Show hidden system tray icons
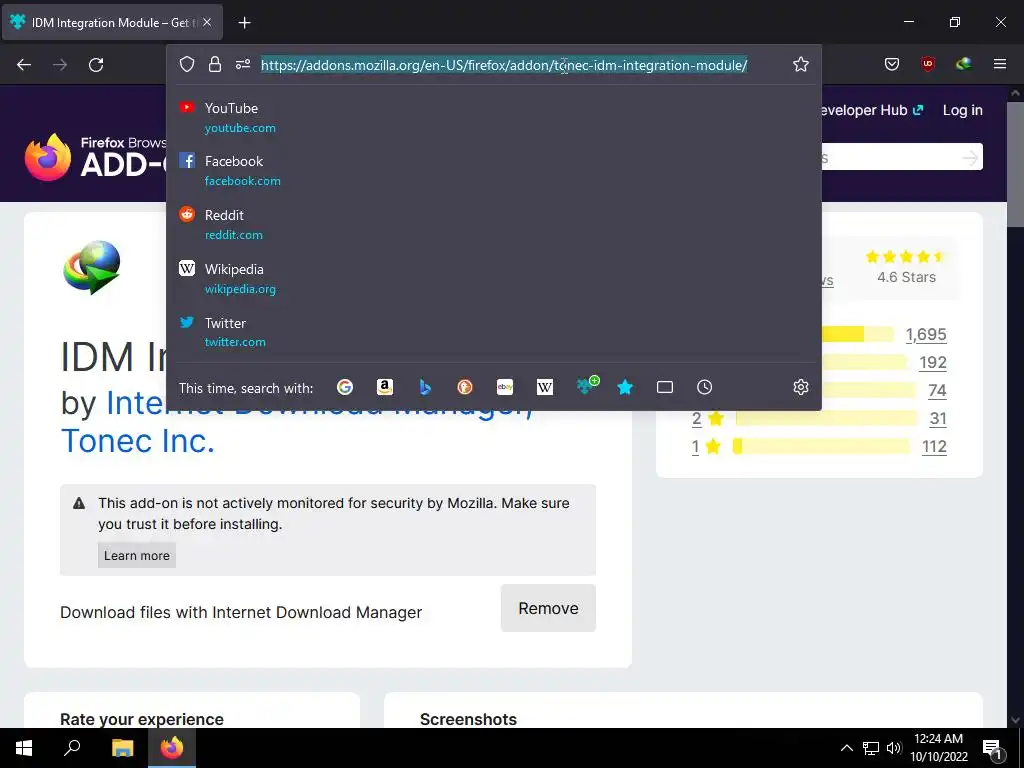Screen dimensions: 1024x768 pyautogui.click(x=846, y=748)
